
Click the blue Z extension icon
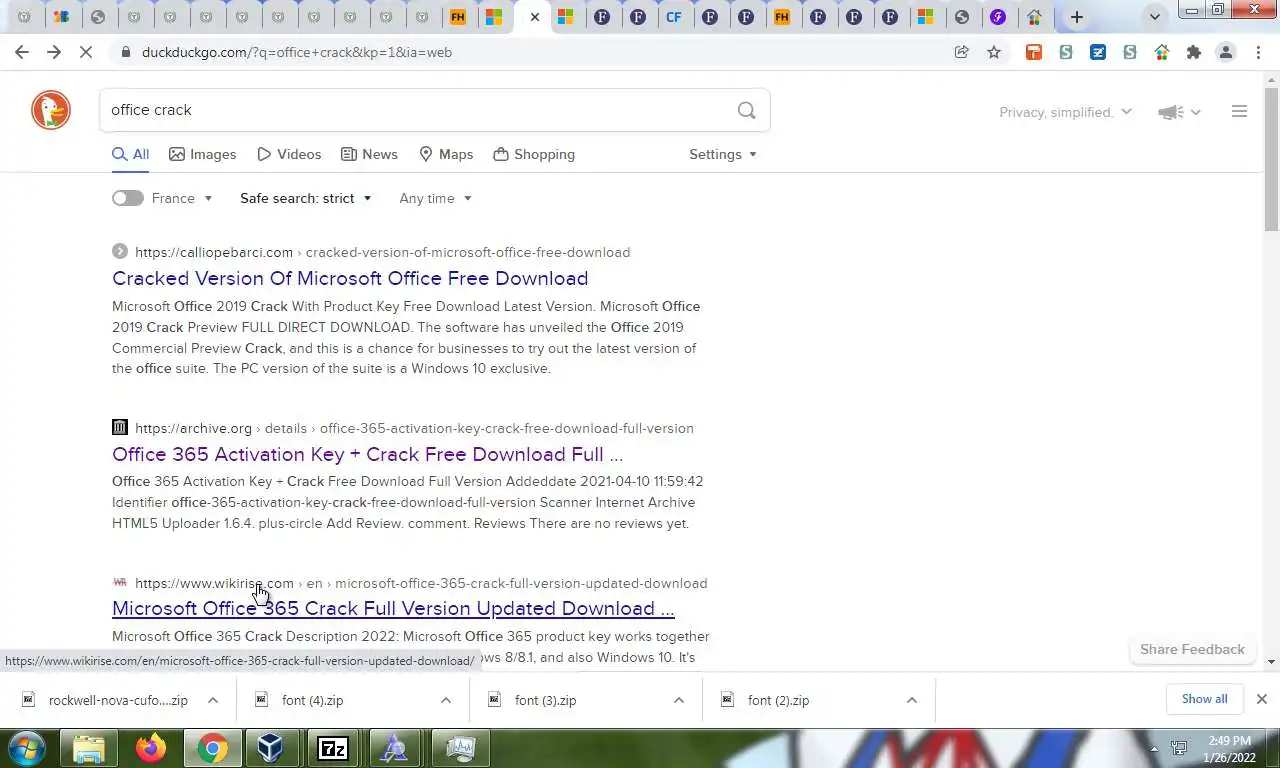(1098, 52)
